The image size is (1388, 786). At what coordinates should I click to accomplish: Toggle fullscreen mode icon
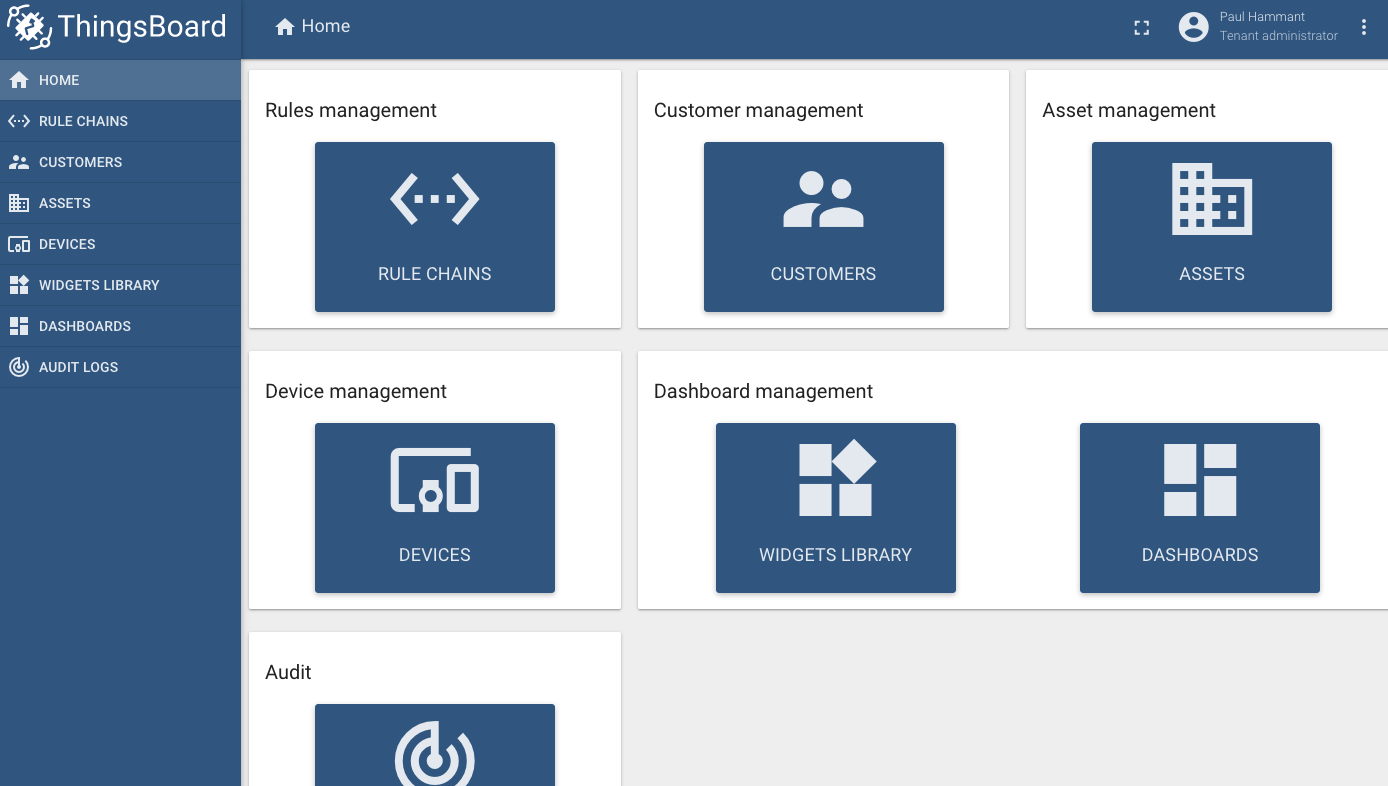pos(1141,28)
